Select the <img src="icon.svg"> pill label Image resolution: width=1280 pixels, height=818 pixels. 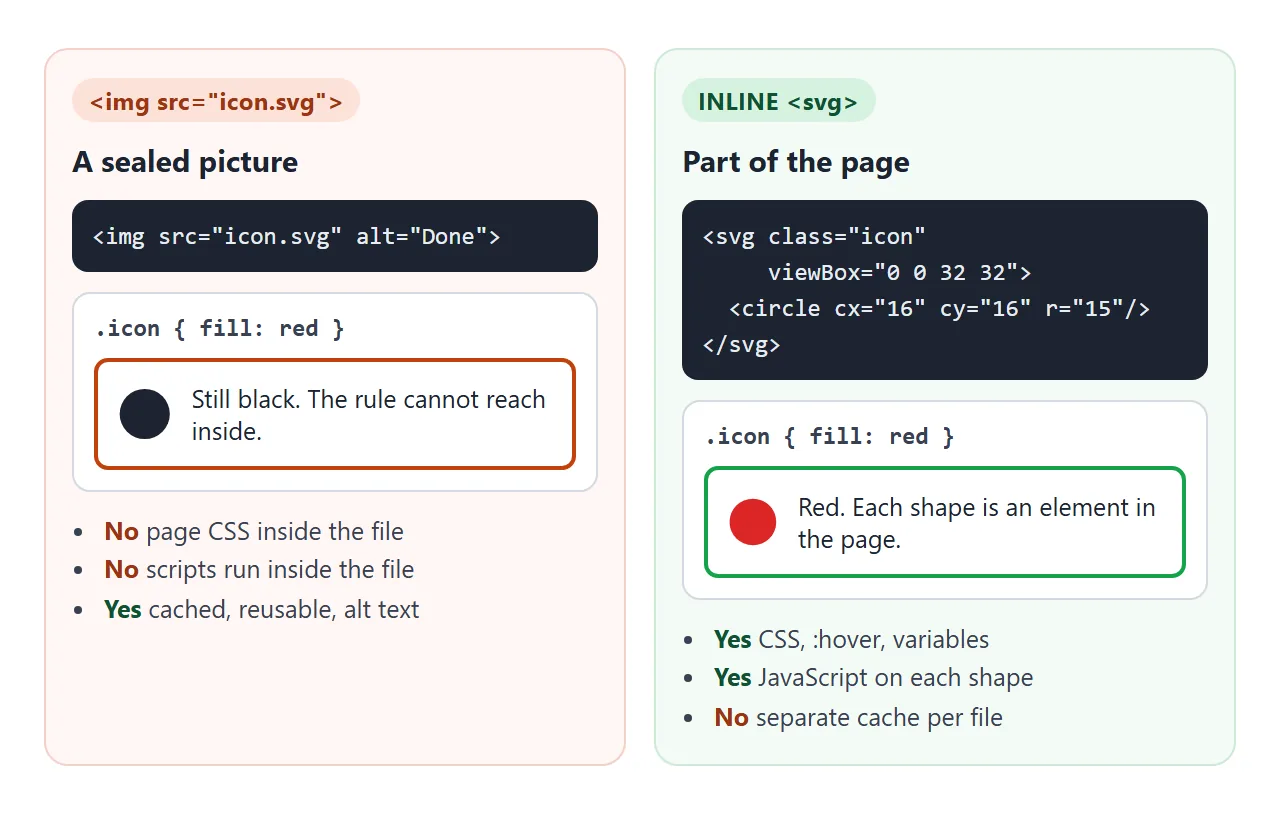point(216,101)
